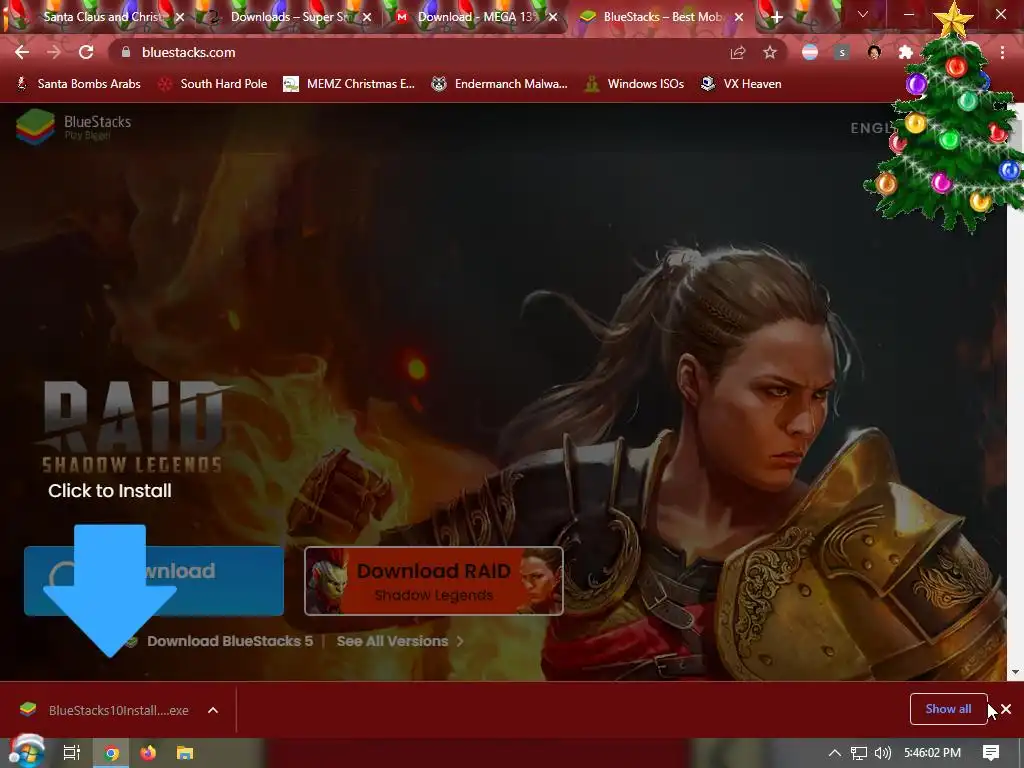The width and height of the screenshot is (1024, 768).
Task: Close the Download - MEGA tab
Action: (553, 18)
